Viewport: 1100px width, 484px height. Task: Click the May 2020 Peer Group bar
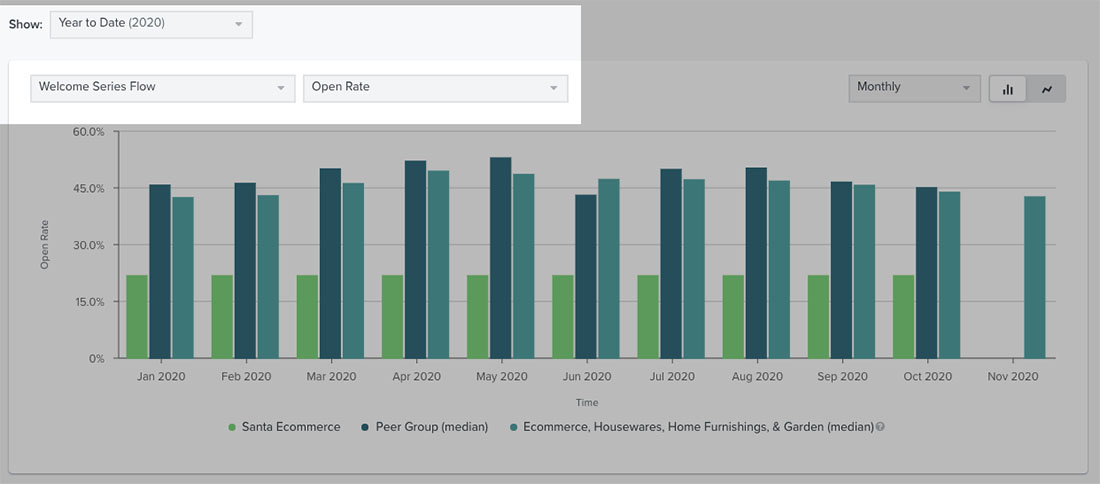(501, 258)
